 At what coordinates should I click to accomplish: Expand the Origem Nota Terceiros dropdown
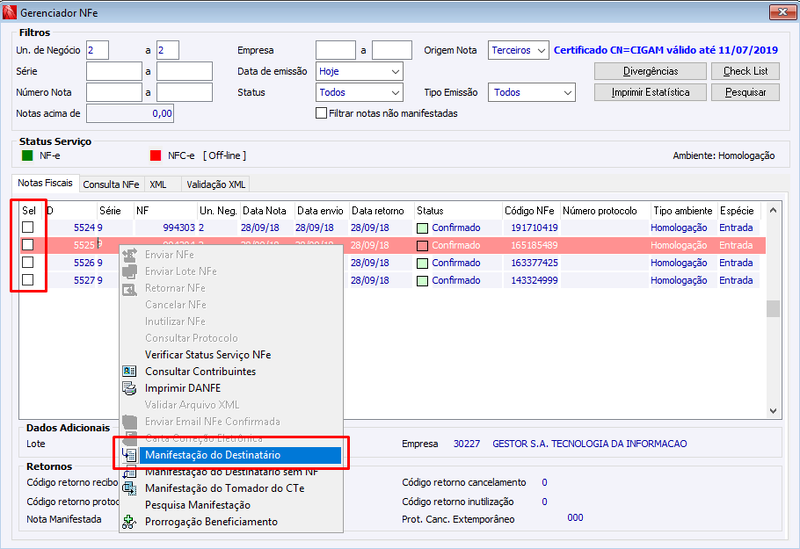tap(518, 51)
